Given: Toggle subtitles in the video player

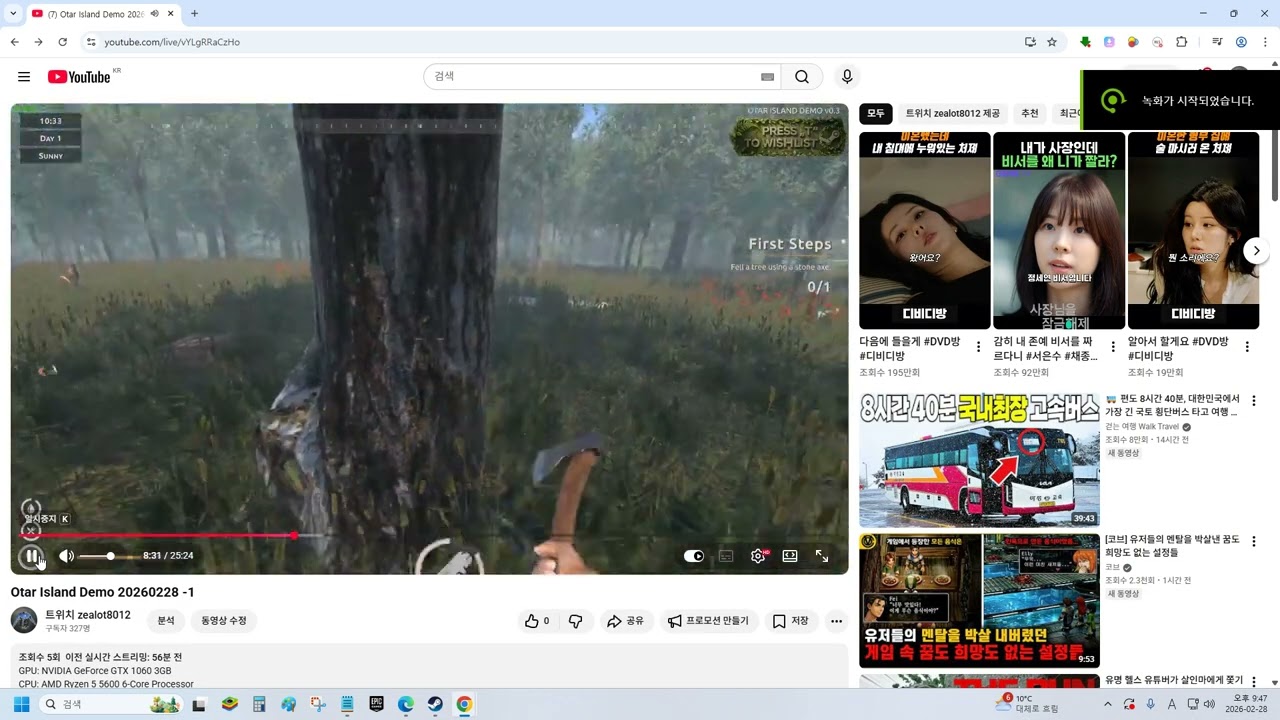Looking at the screenshot, I should [726, 556].
